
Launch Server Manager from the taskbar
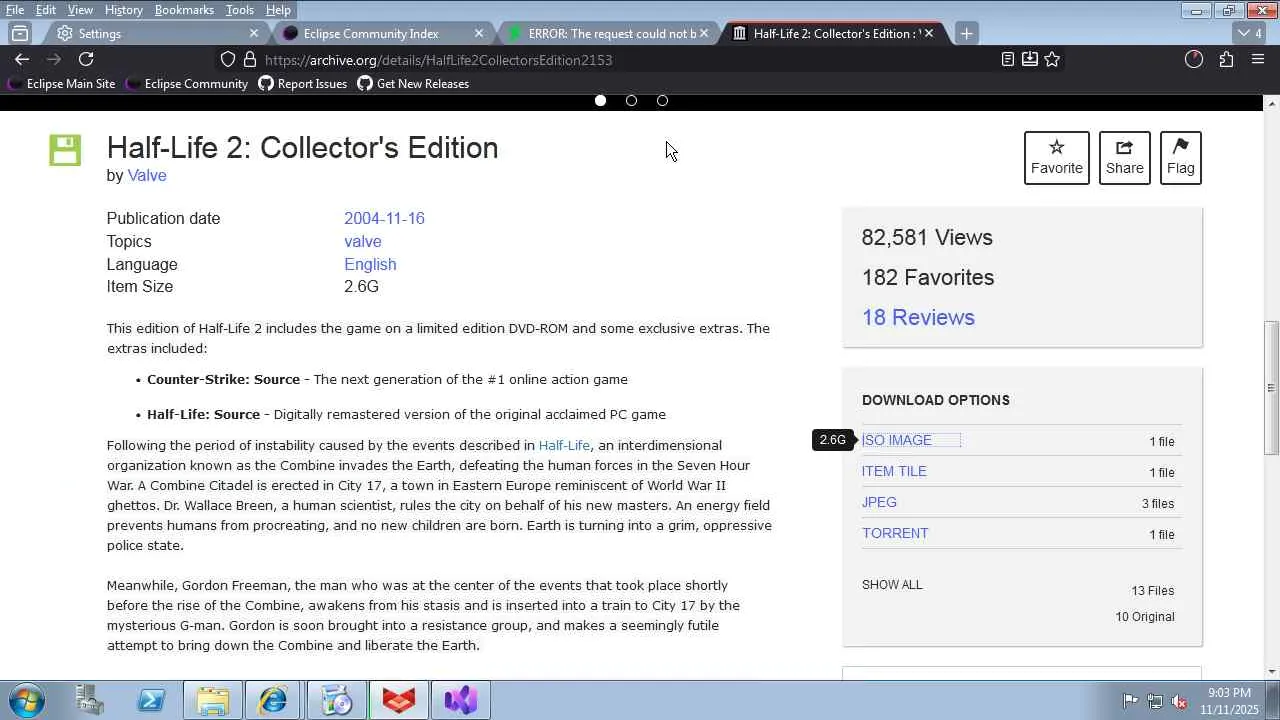pyautogui.click(x=90, y=701)
